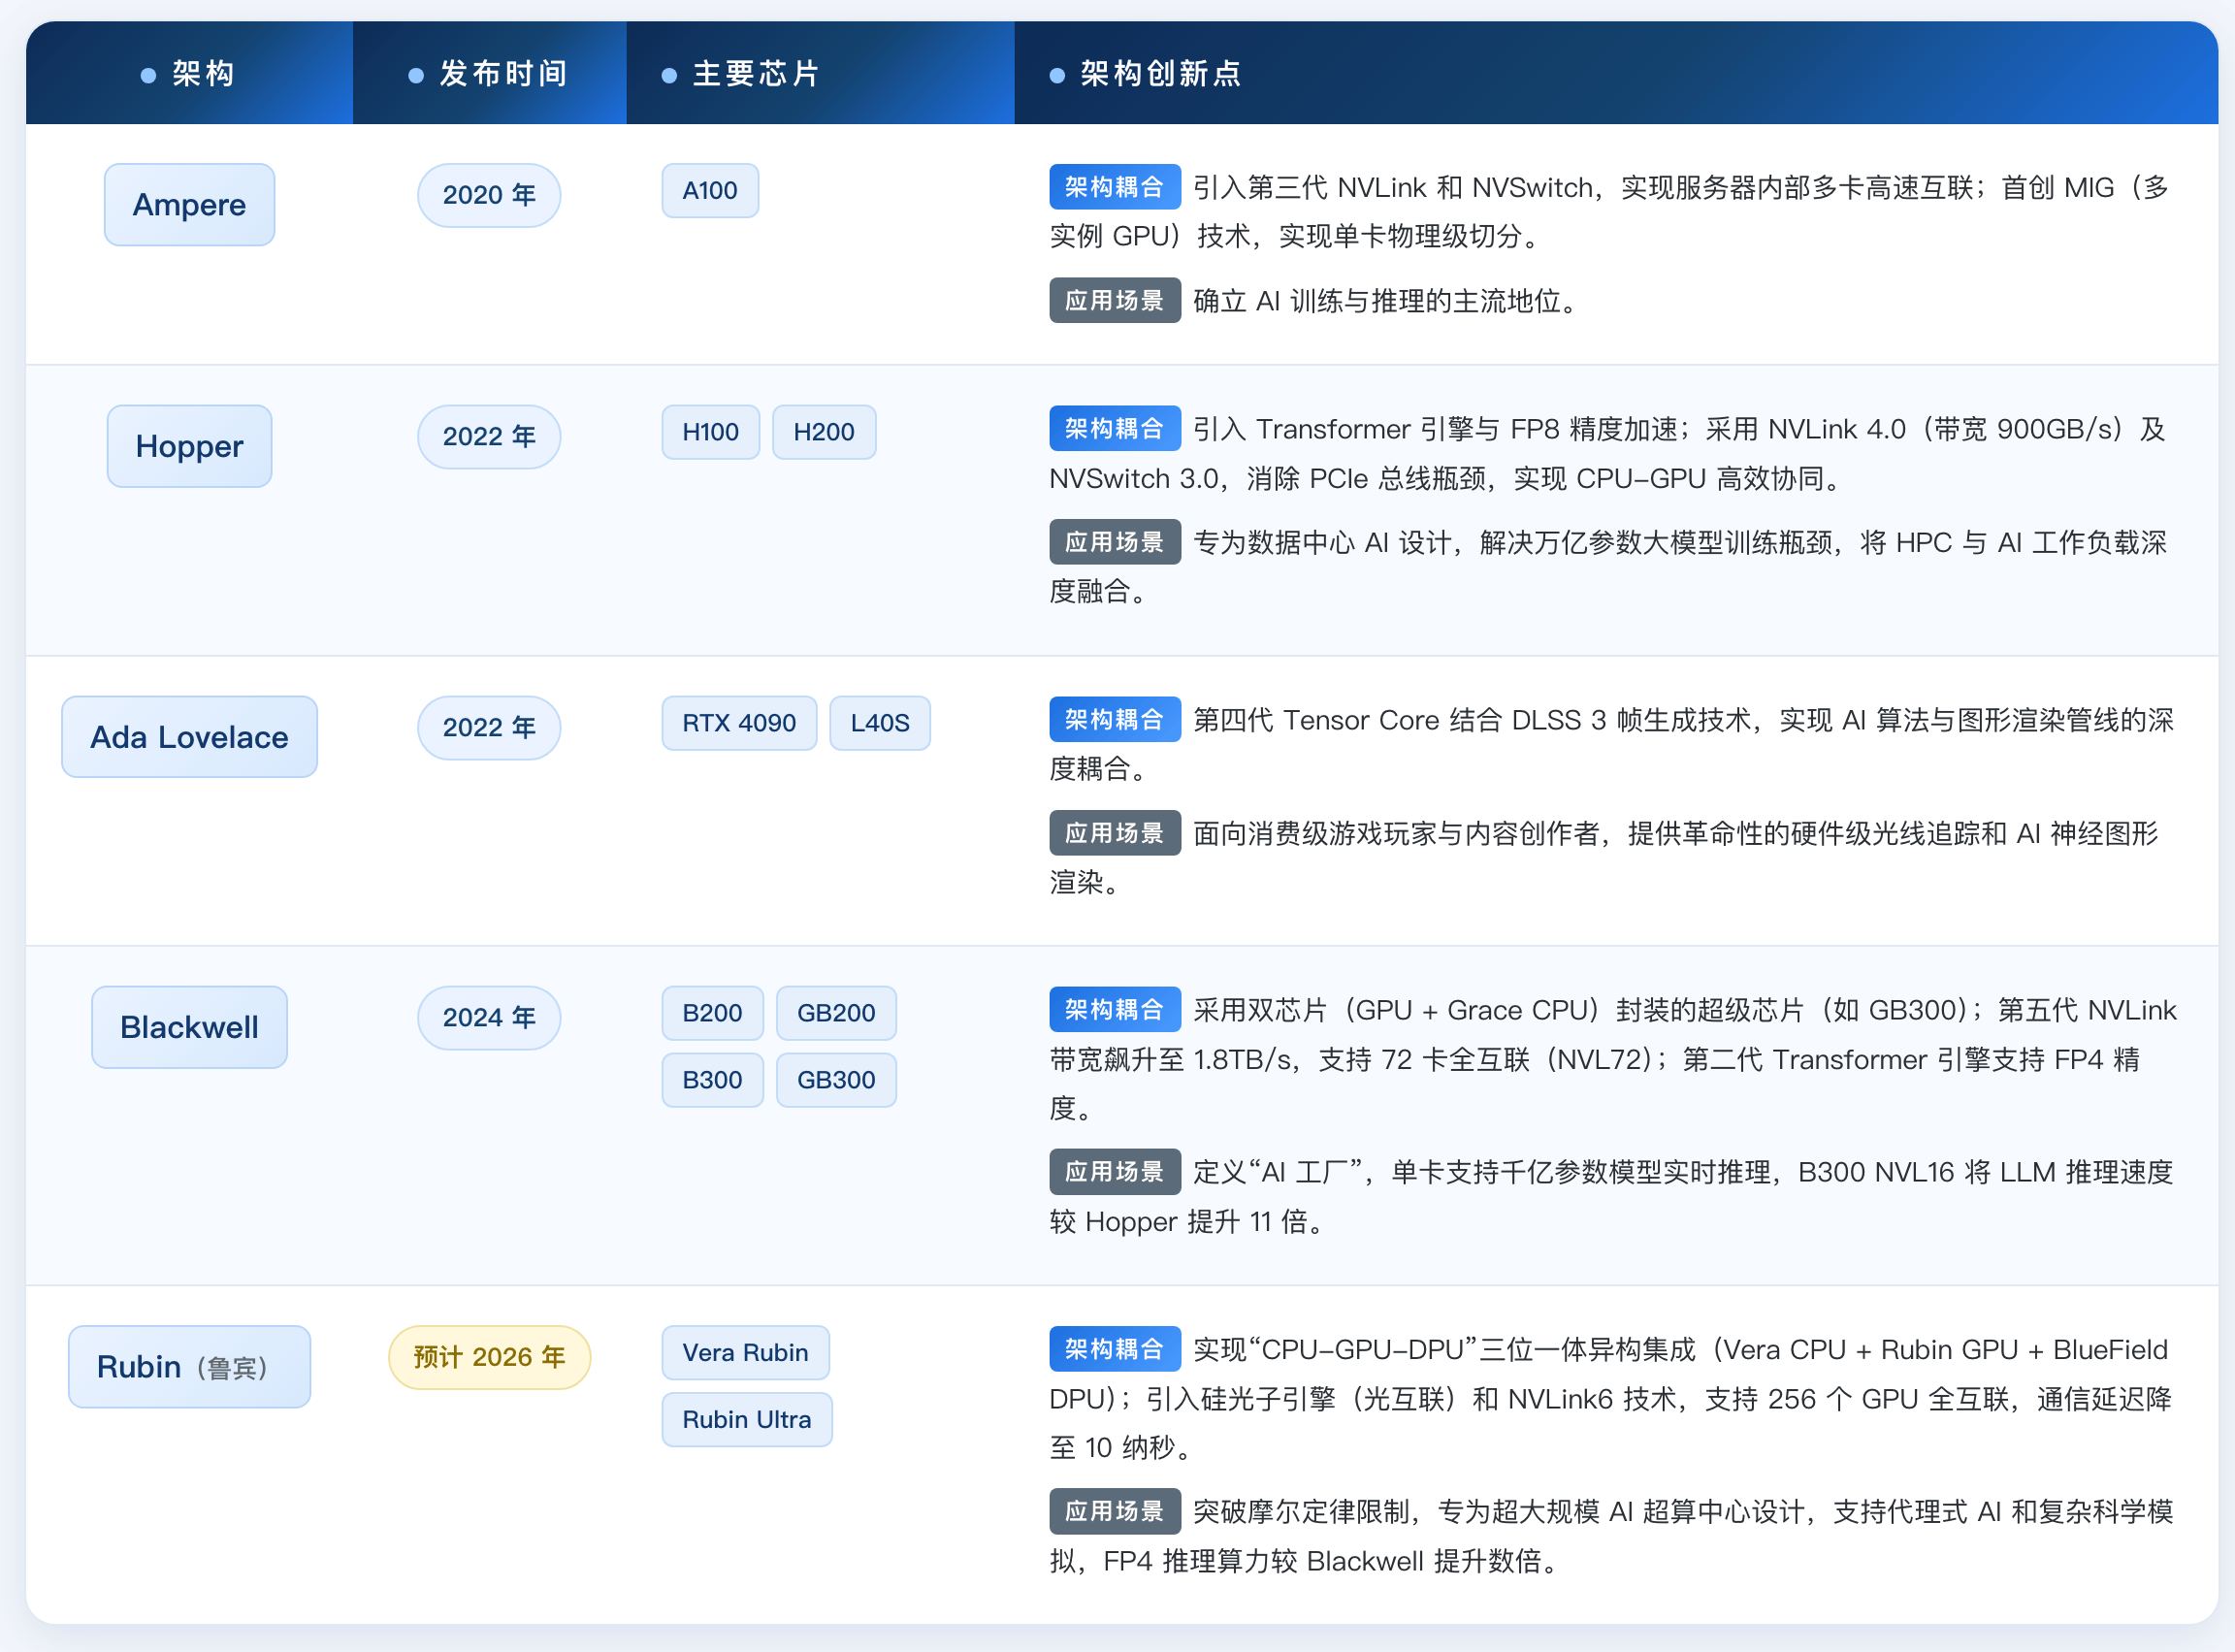Click the 架构 column header
The image size is (2235, 1652).
(x=189, y=73)
